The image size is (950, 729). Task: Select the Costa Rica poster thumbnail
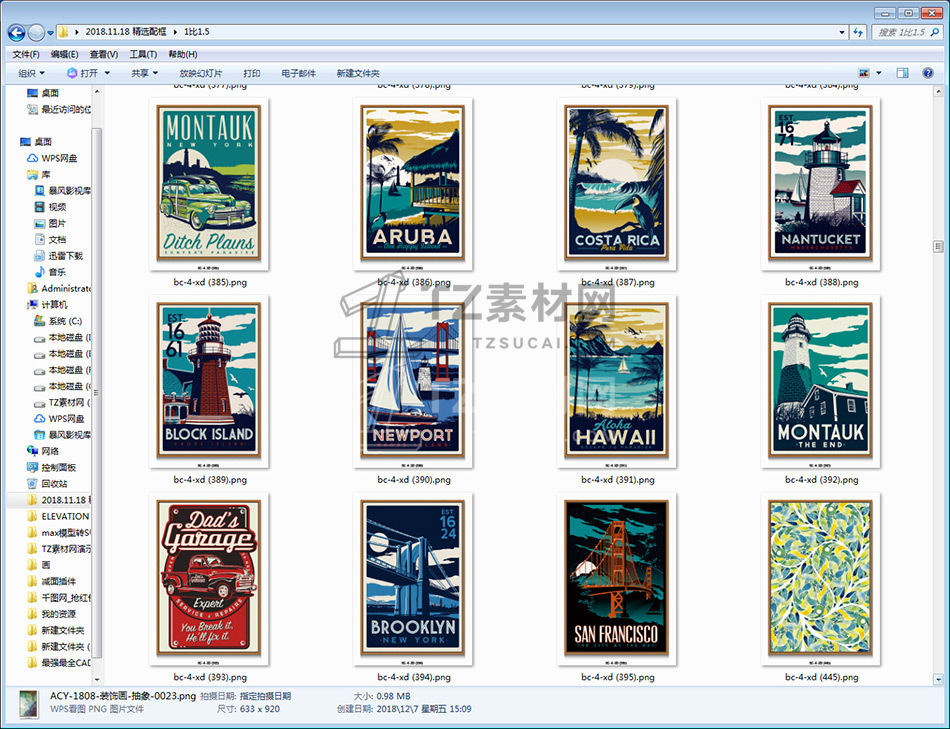[x=617, y=184]
